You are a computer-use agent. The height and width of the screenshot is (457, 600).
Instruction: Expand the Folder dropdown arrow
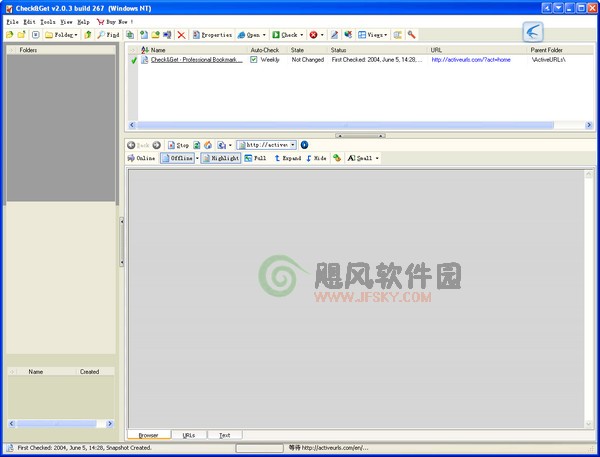[x=76, y=35]
